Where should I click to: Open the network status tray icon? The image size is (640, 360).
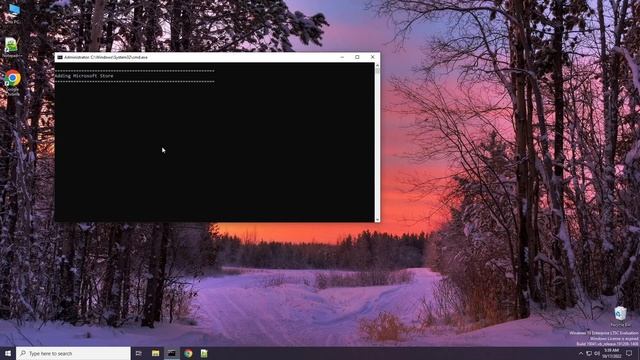click(589, 353)
